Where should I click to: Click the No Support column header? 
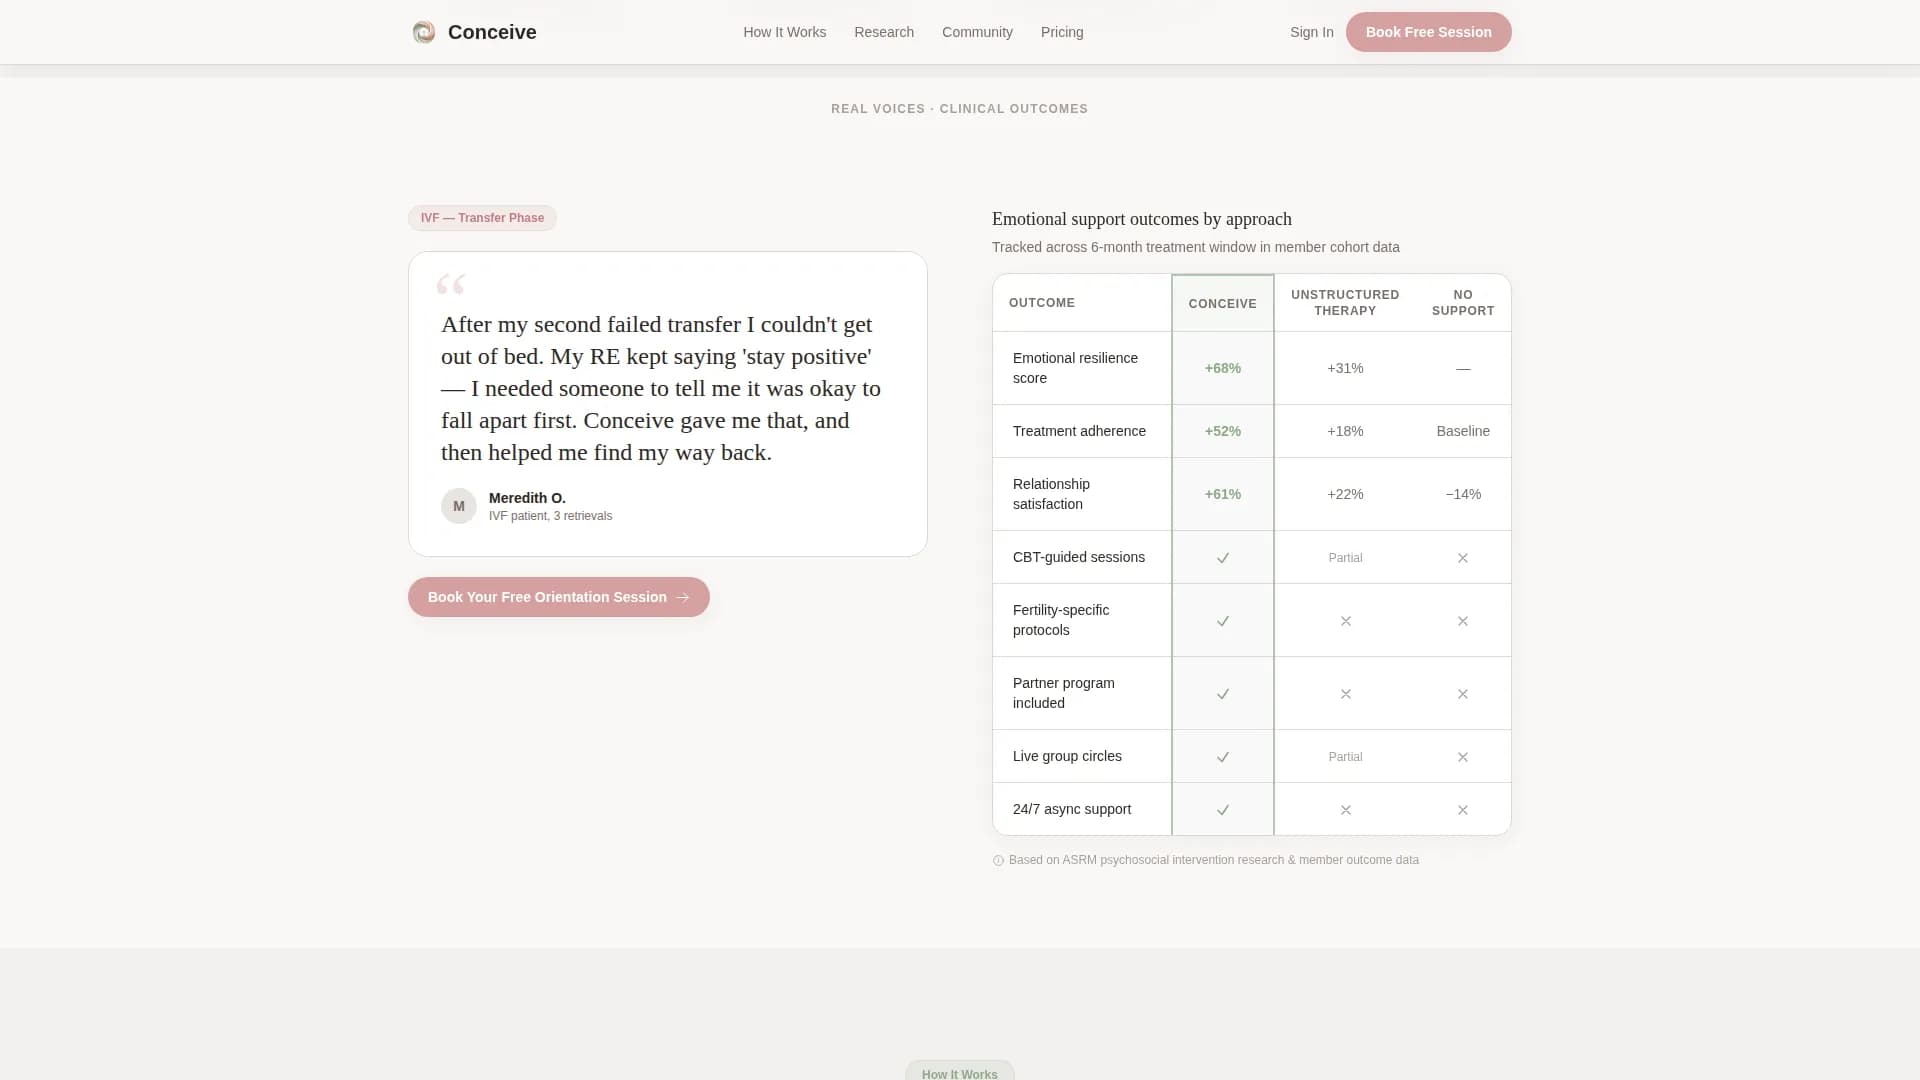pos(1463,303)
